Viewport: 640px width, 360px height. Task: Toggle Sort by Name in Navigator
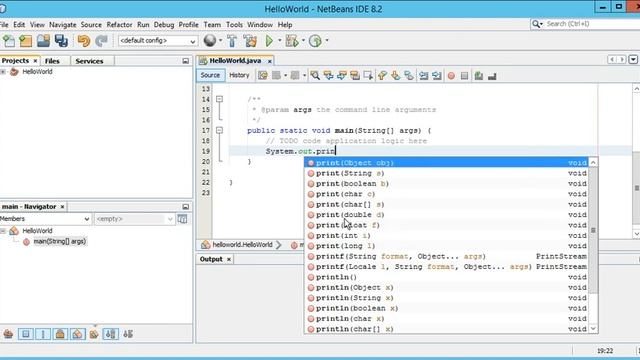(111, 334)
